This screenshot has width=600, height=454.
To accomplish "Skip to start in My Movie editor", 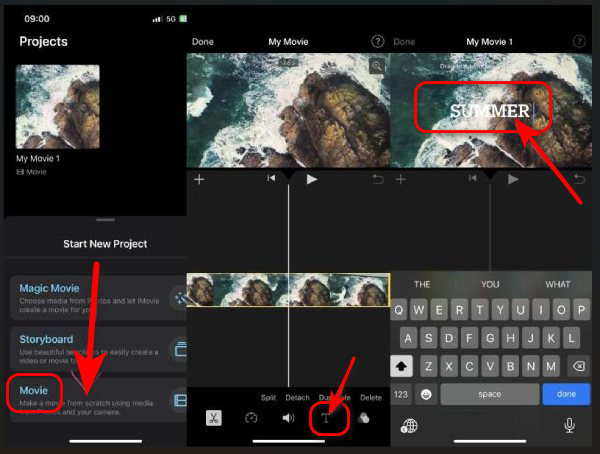I will coord(271,178).
